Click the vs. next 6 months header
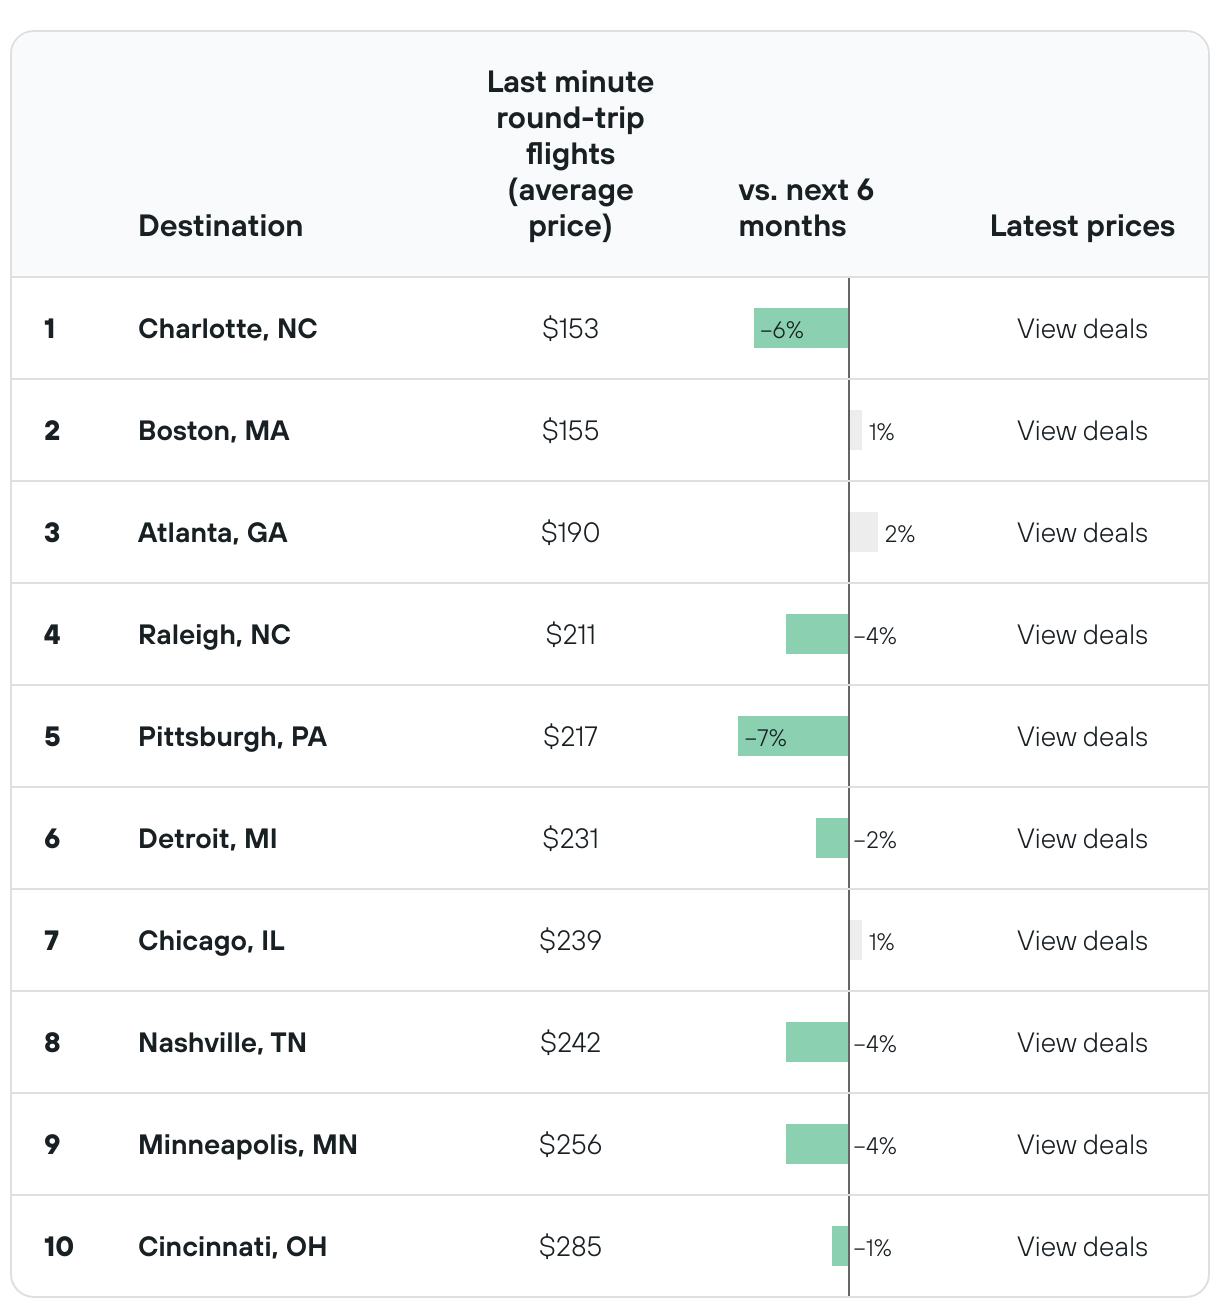Viewport: 1220px width, 1308px height. point(805,208)
